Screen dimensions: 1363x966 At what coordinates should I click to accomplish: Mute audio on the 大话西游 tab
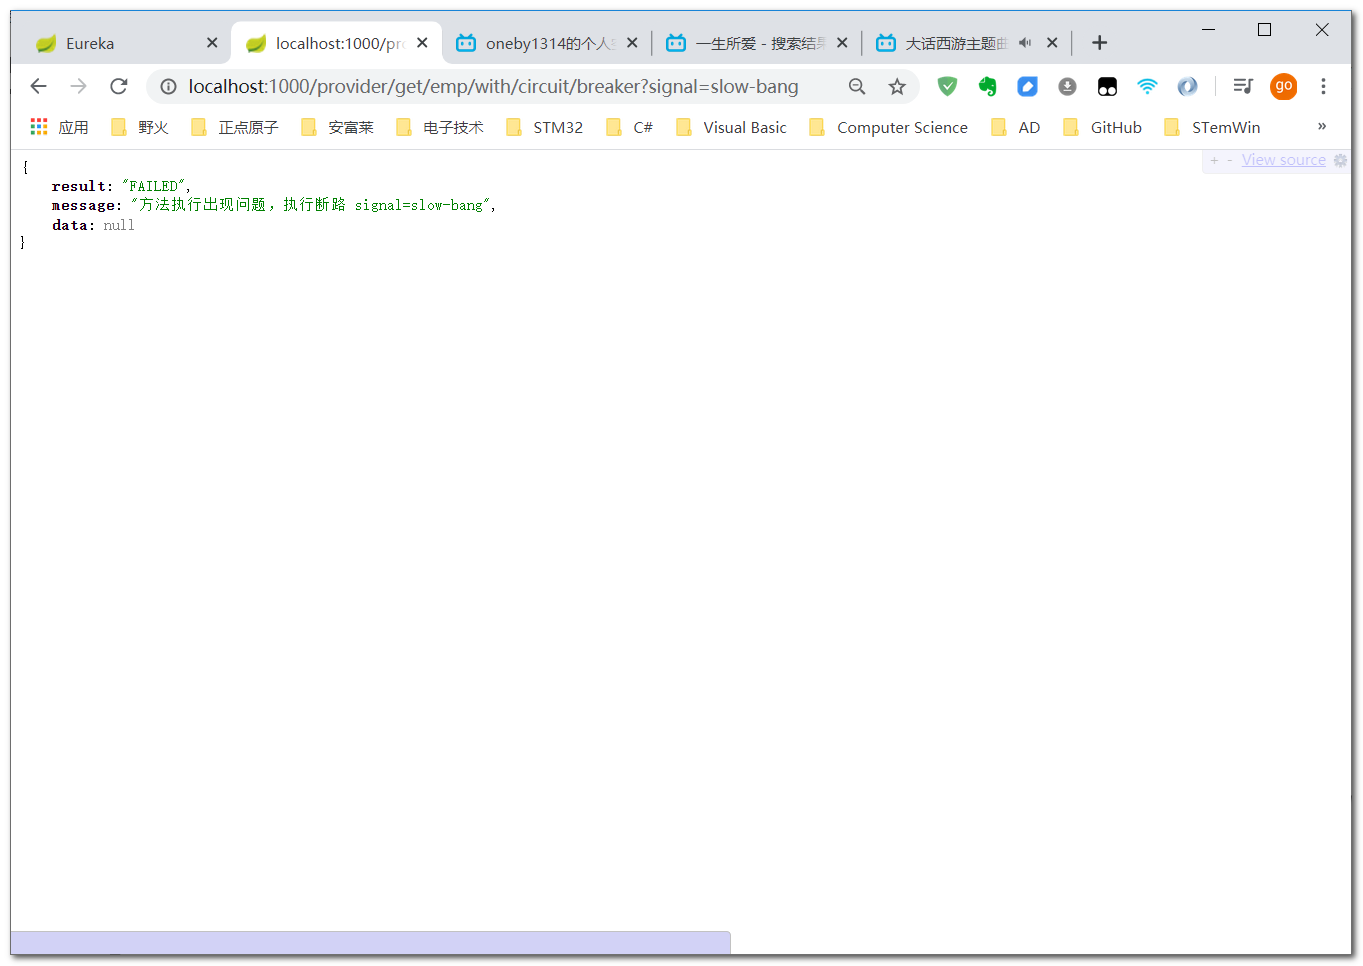[1025, 43]
